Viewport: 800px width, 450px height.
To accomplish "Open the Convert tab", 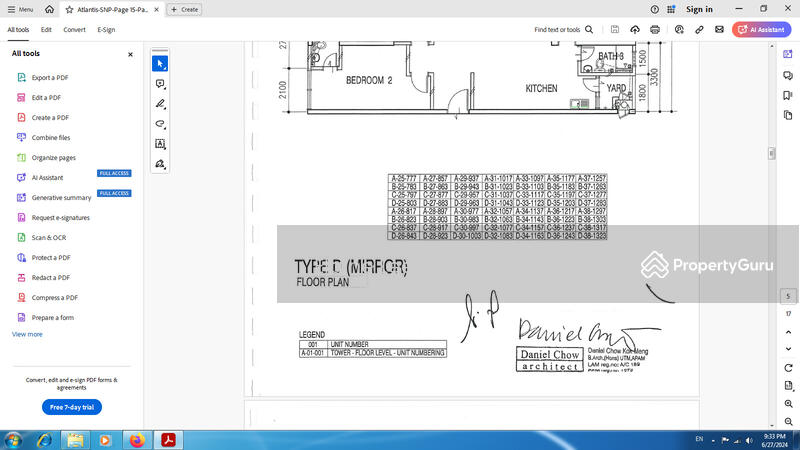I will pos(74,30).
